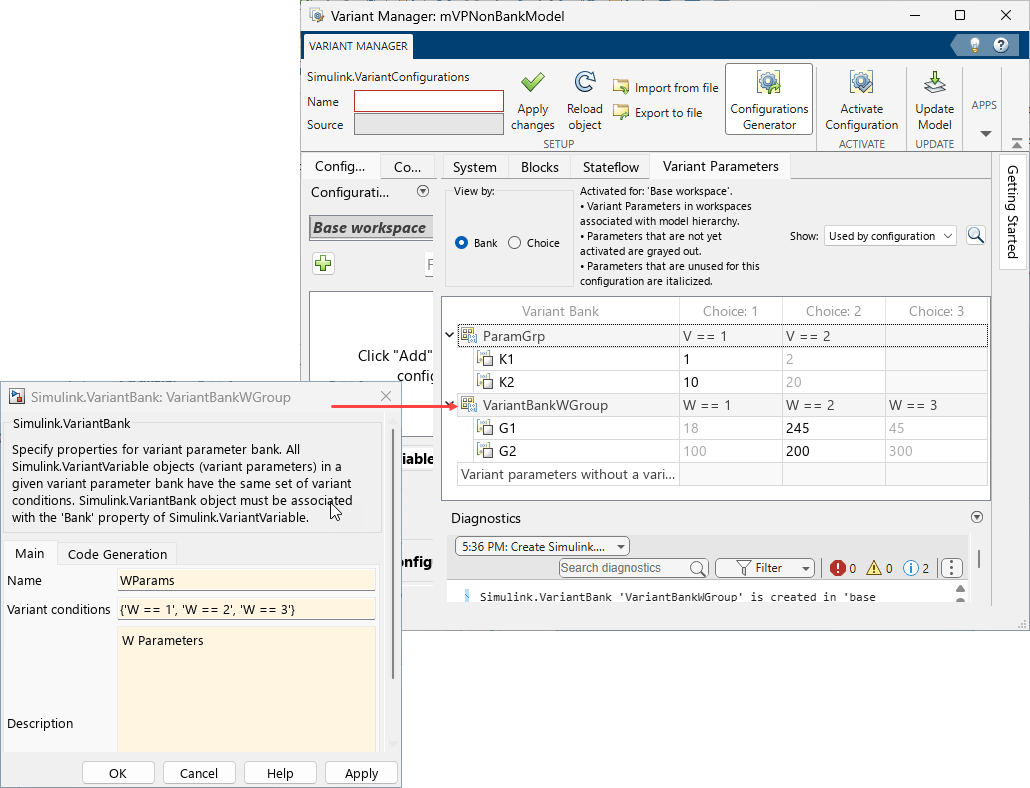Image resolution: width=1030 pixels, height=788 pixels.
Task: Click K1 parameter icon
Action: [x=485, y=359]
